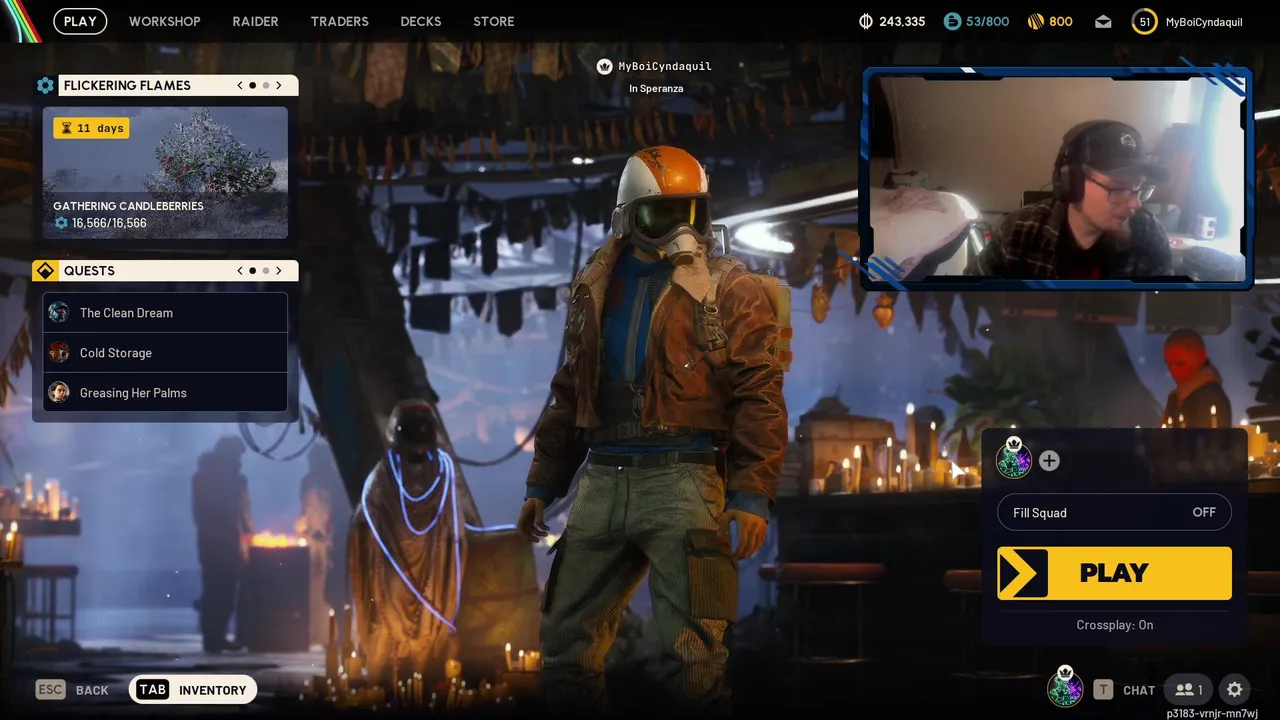Select second page dot in Flickering Flames header
1280x720 pixels.
tap(265, 85)
